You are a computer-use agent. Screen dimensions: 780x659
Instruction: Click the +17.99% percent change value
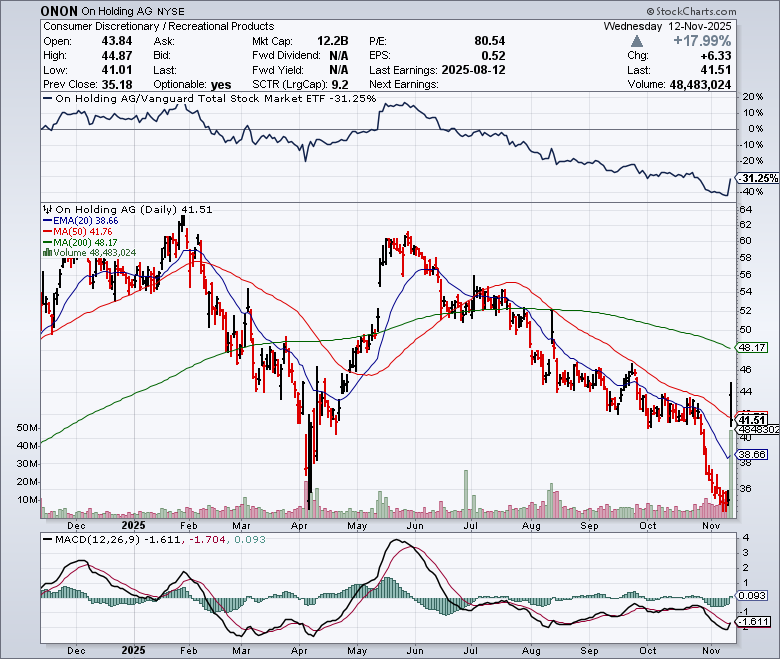tap(702, 41)
